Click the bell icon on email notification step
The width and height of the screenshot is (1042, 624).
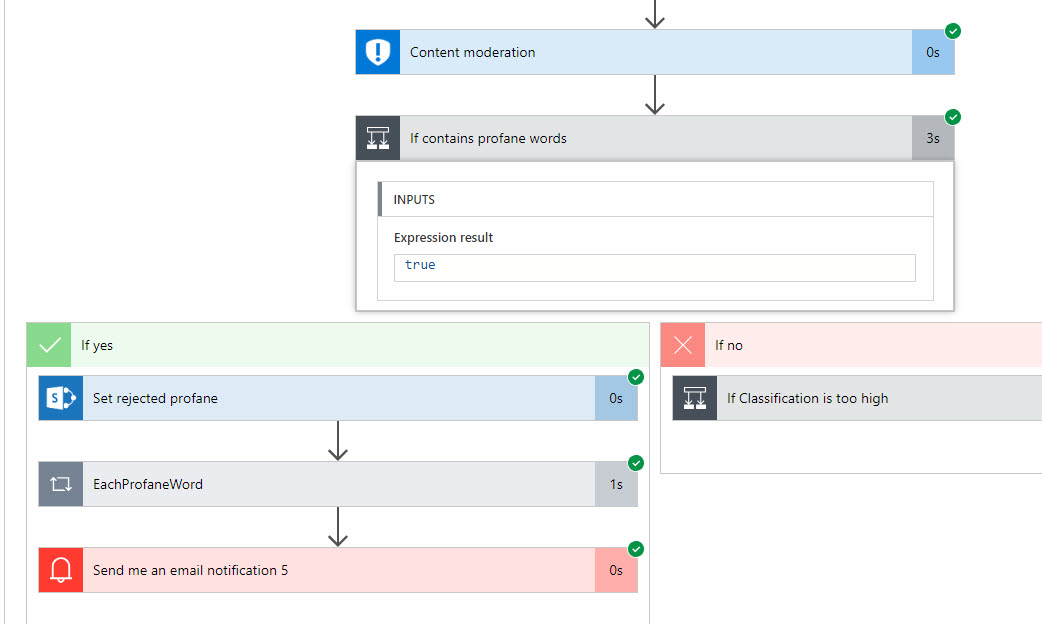pos(60,570)
